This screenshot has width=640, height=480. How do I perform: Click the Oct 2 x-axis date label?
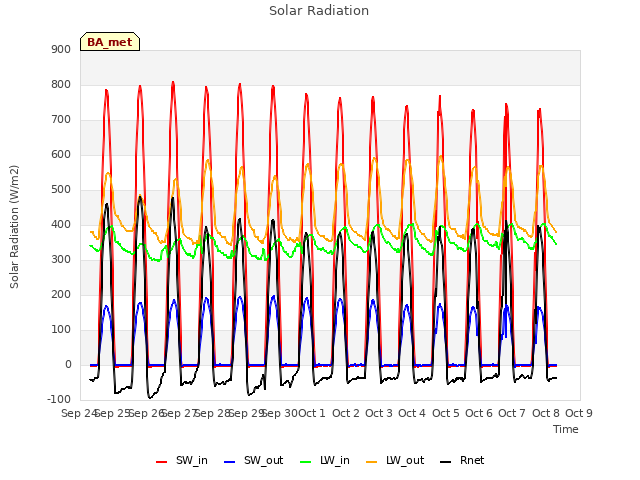click(345, 413)
